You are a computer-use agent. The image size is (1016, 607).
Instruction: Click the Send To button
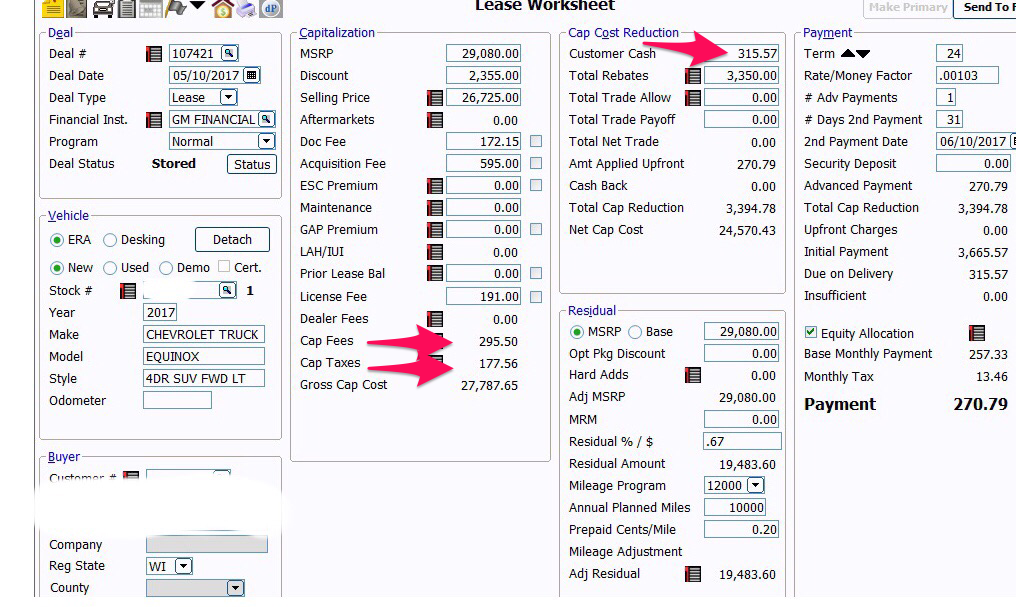985,8
